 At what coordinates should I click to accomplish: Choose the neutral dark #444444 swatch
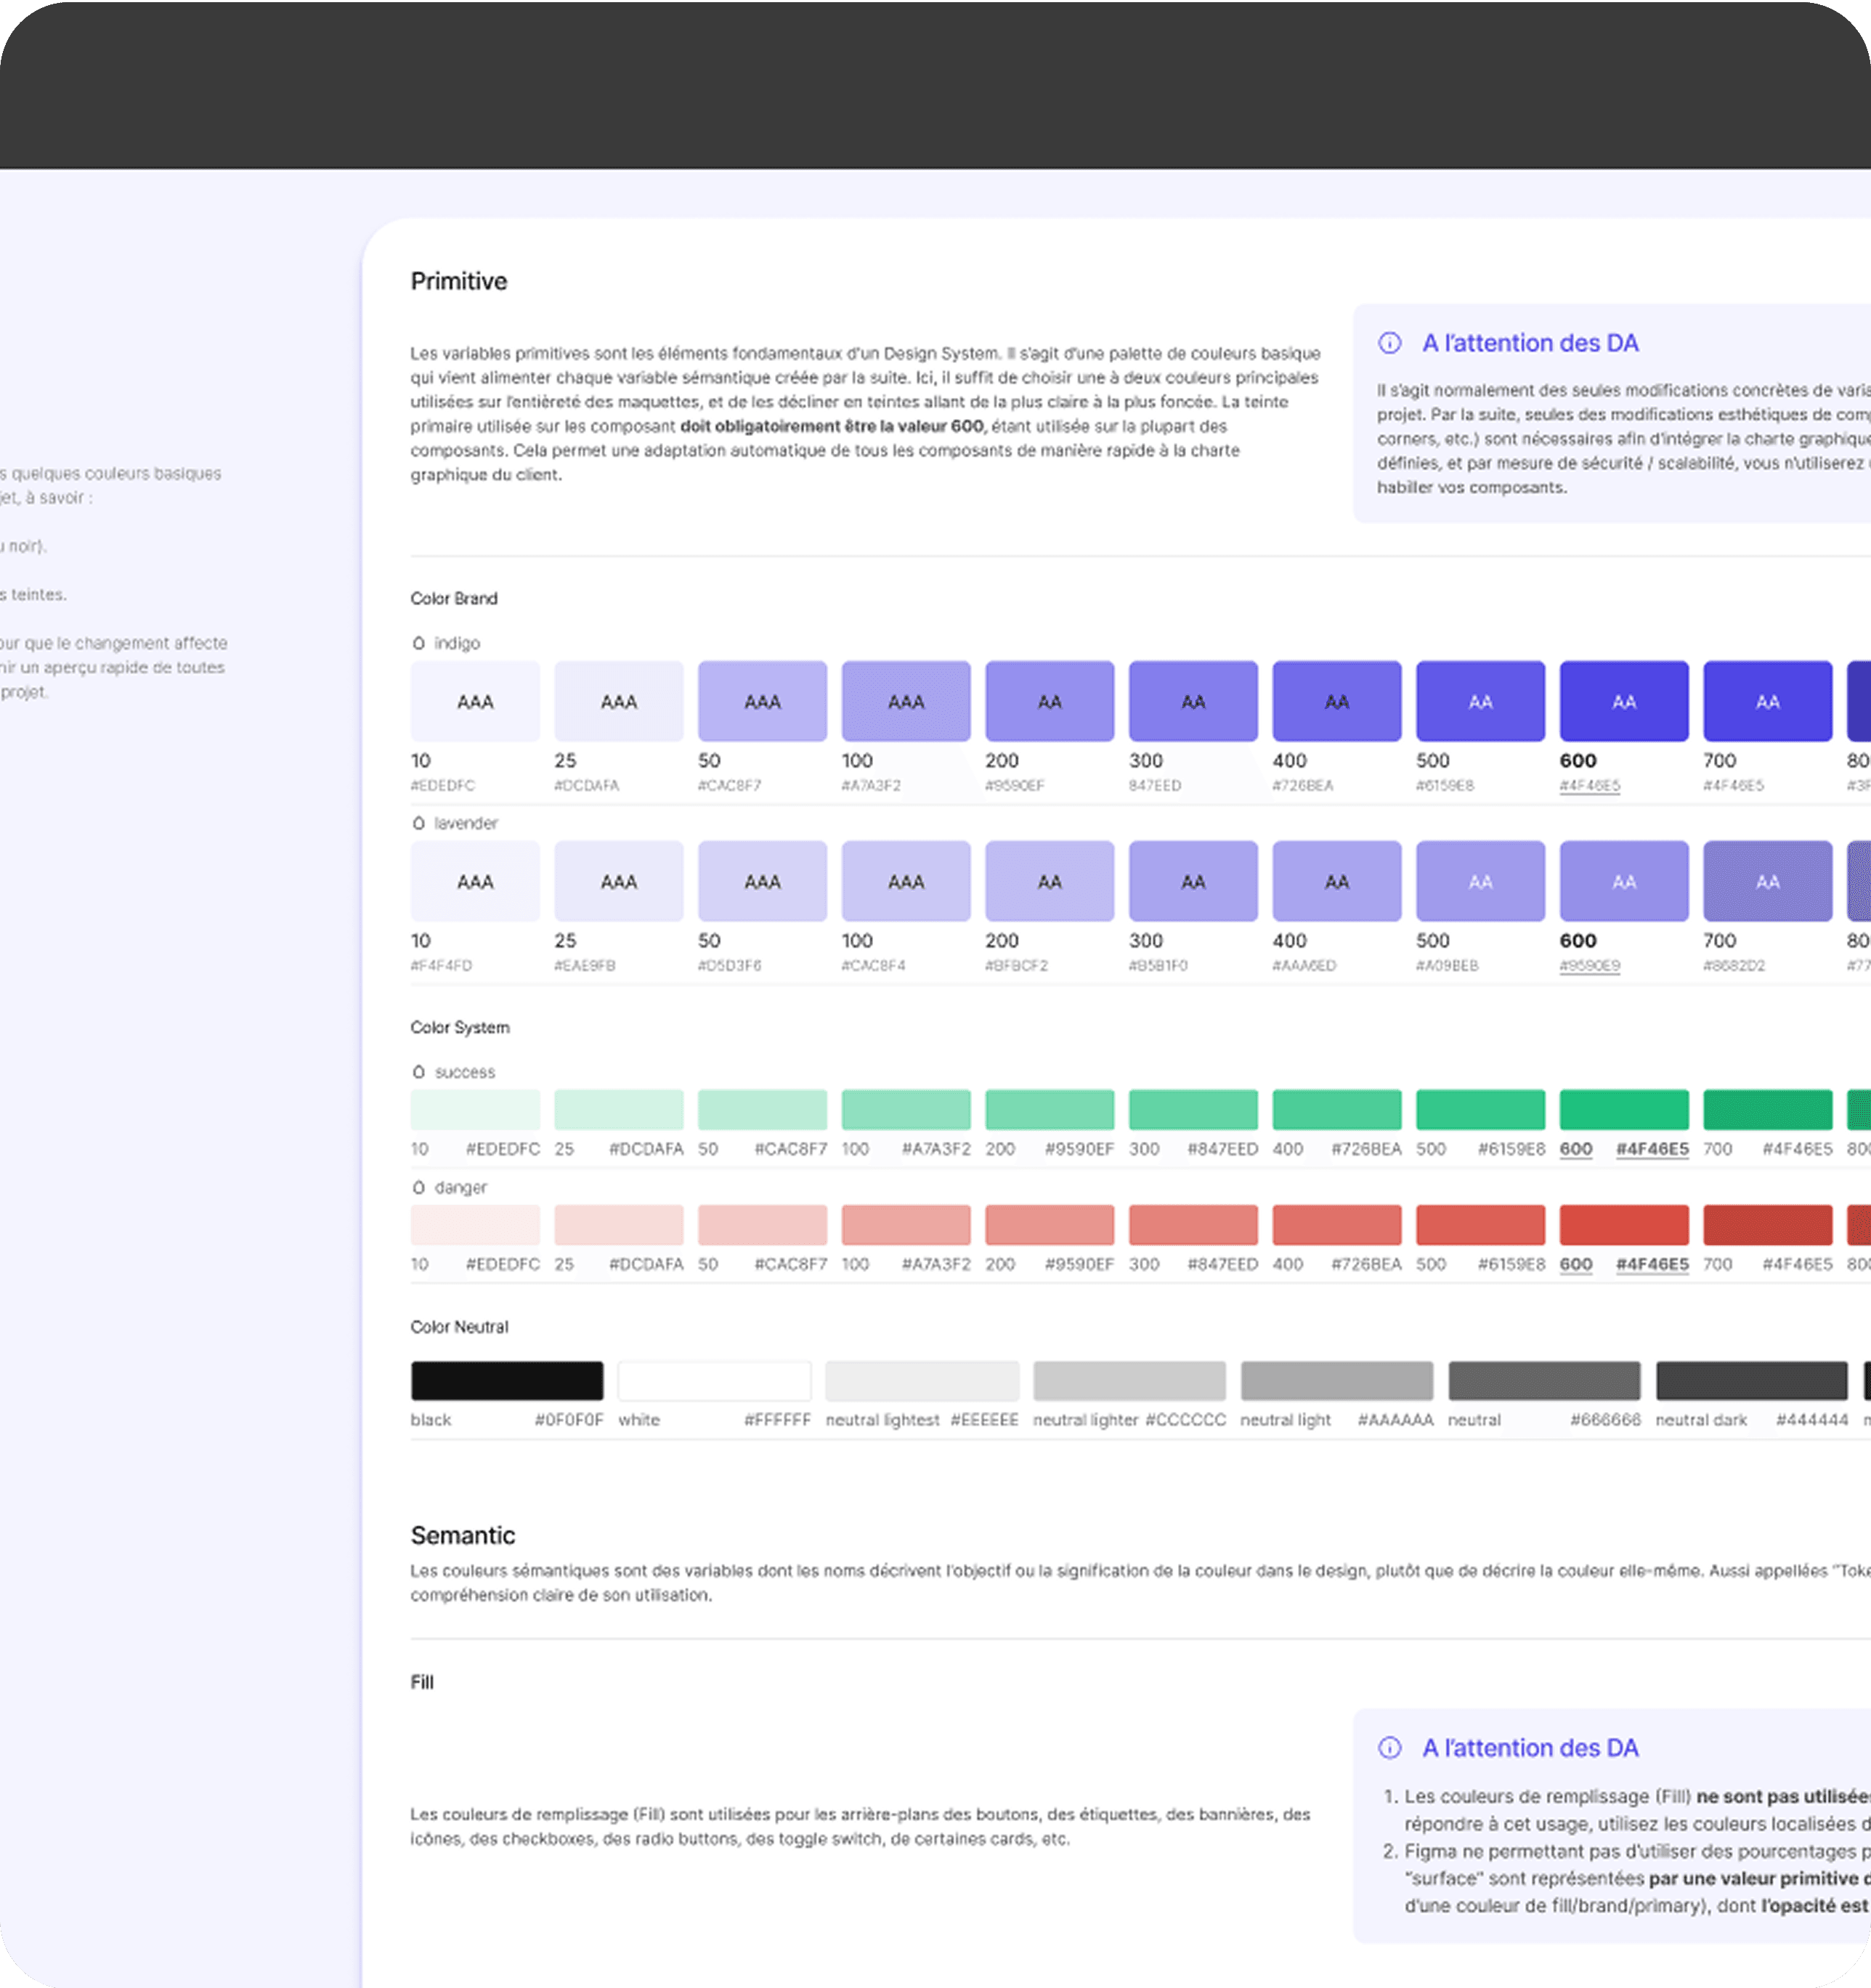coord(1751,1380)
